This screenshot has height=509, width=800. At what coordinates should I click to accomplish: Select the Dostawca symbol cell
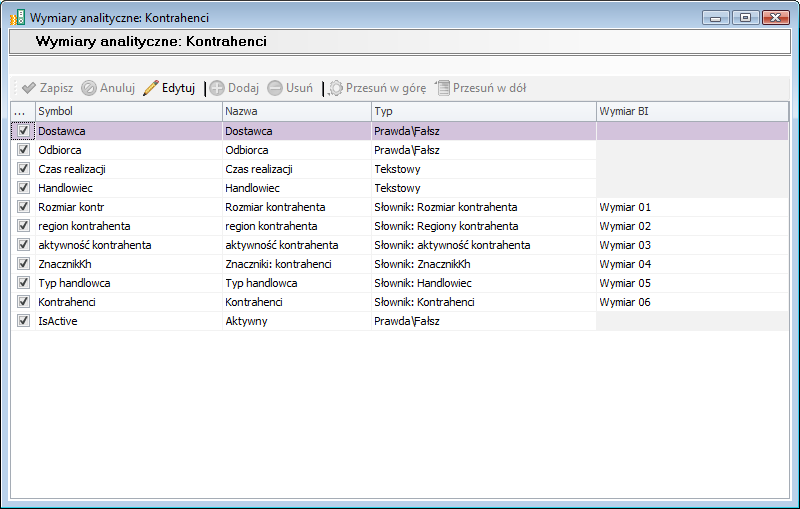click(129, 131)
